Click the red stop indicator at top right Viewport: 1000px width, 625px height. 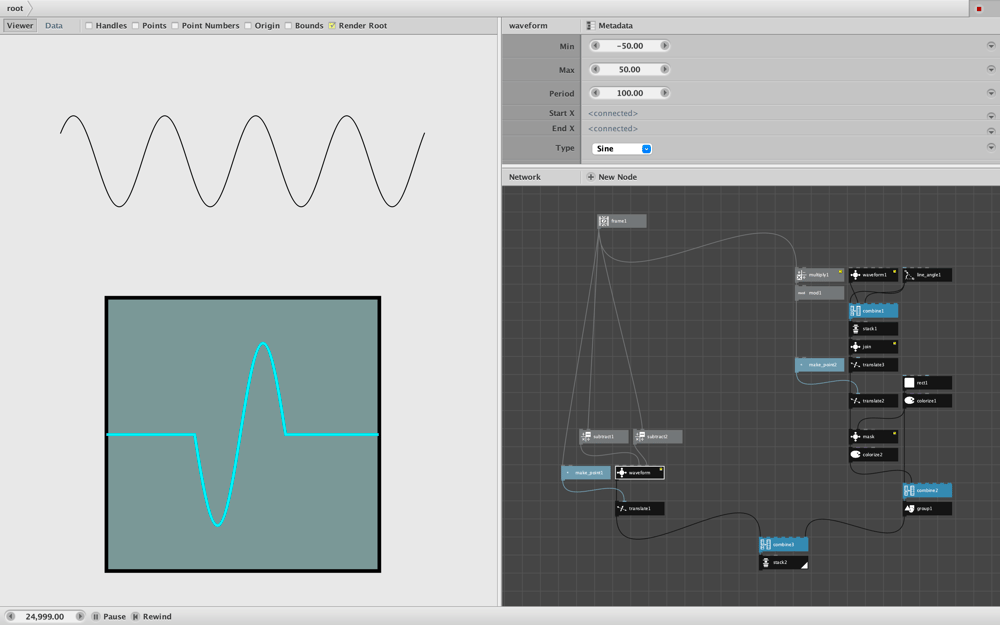point(979,8)
